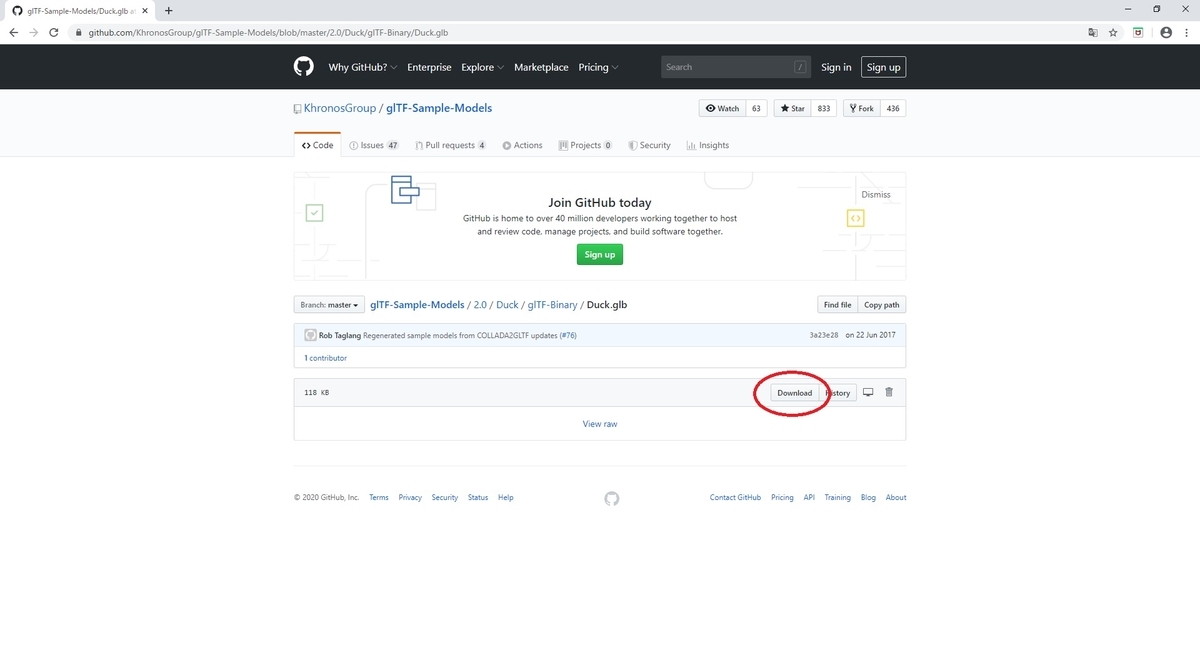Viewport: 1200px width, 650px height.
Task: Download the Duck.glb file
Action: 795,393
